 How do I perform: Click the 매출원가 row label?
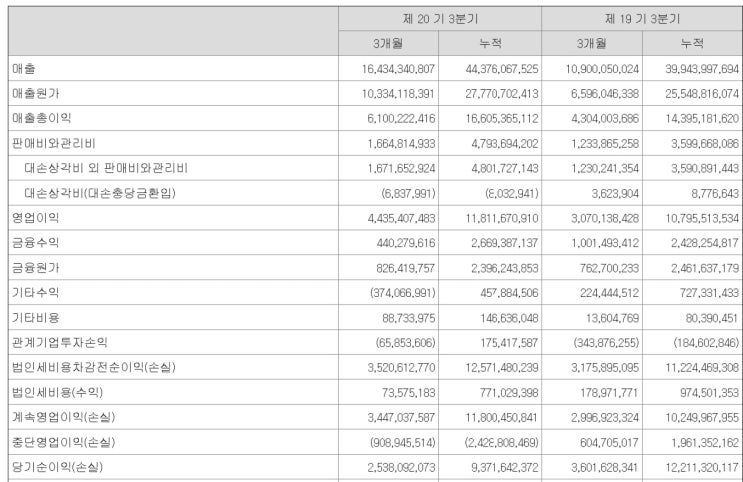pos(35,93)
